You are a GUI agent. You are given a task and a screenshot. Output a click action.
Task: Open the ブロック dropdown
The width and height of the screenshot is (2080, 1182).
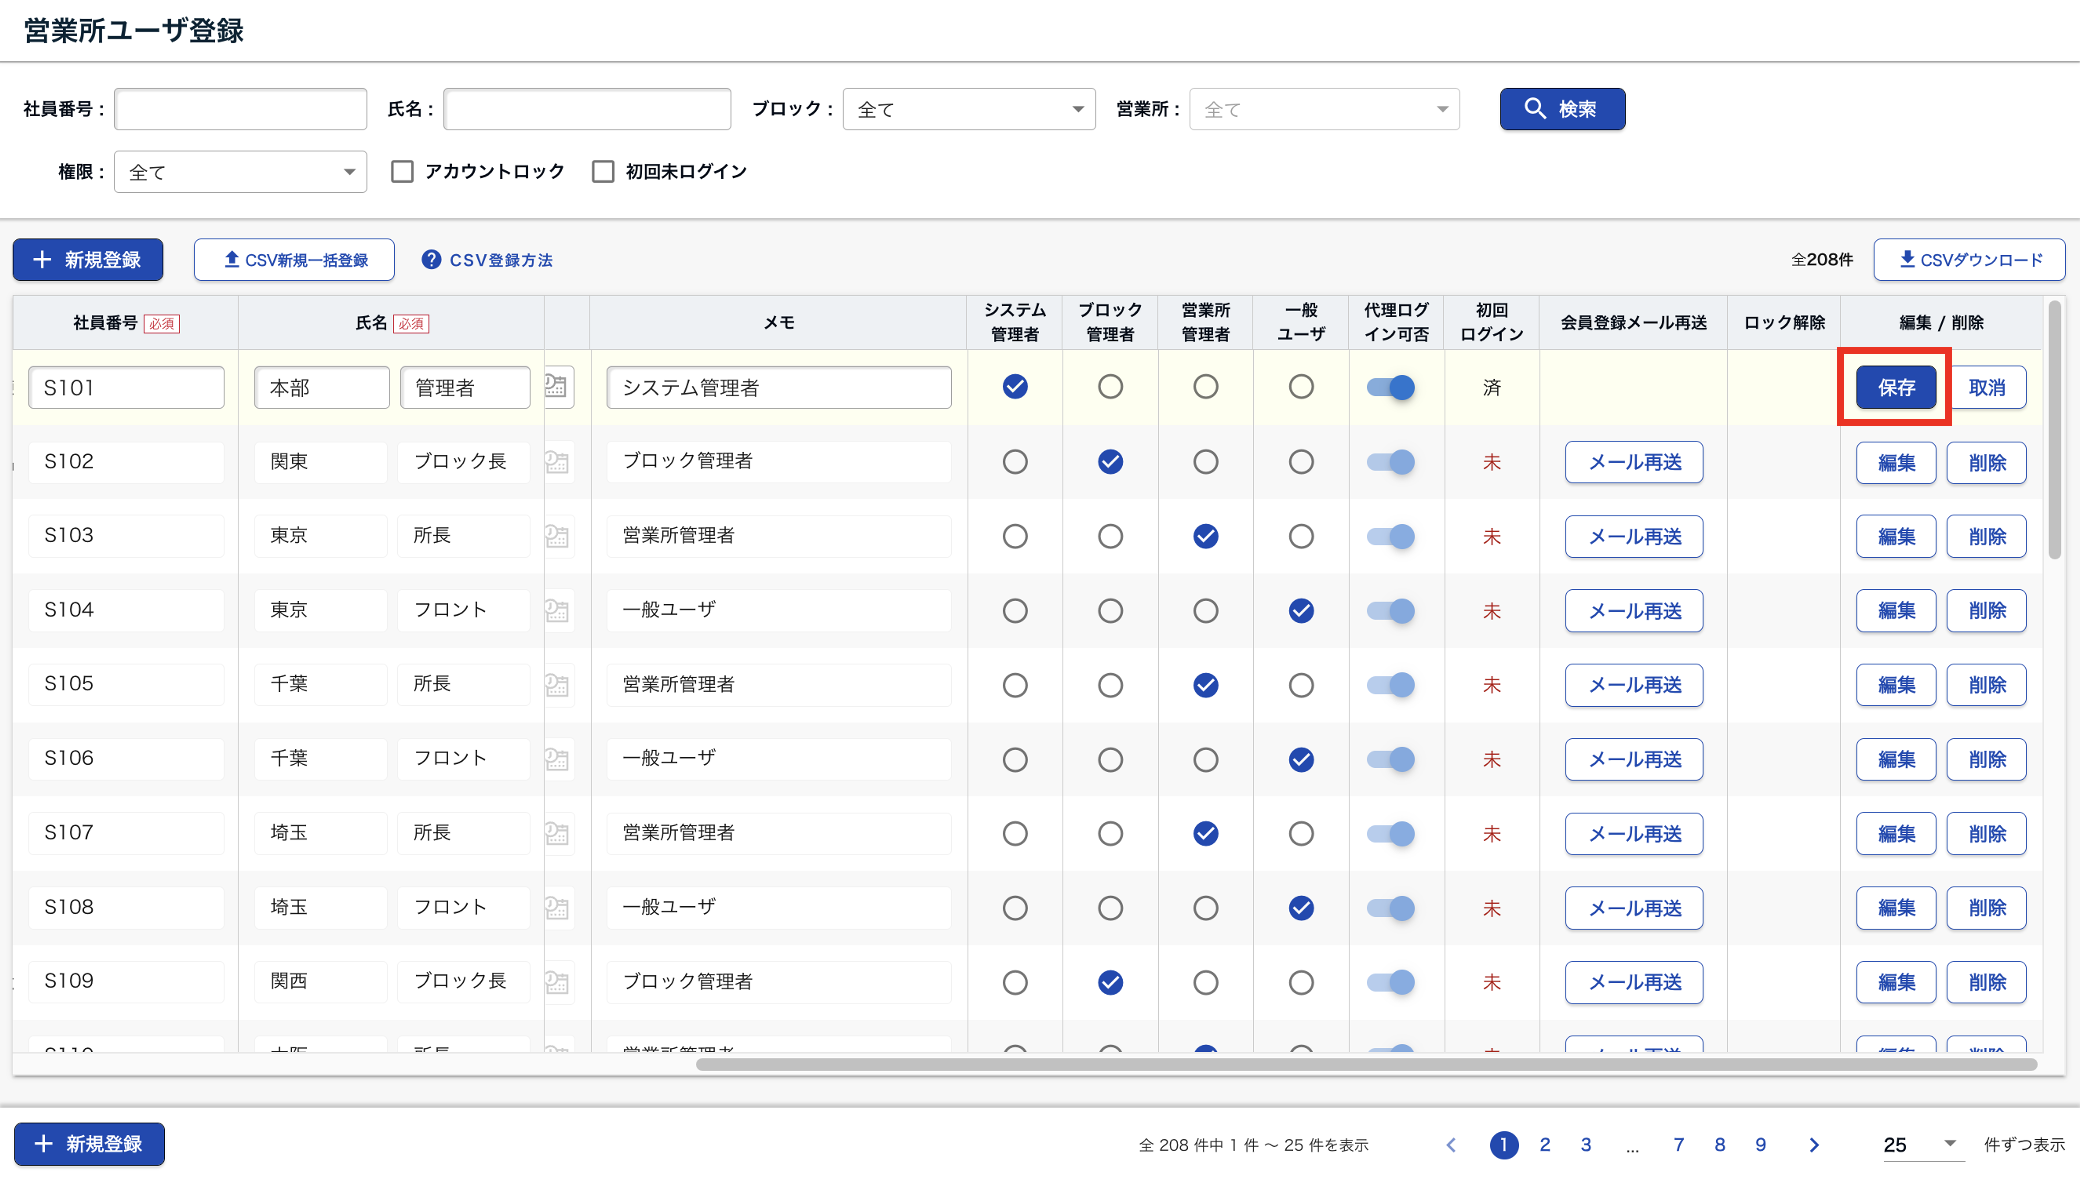pos(968,109)
